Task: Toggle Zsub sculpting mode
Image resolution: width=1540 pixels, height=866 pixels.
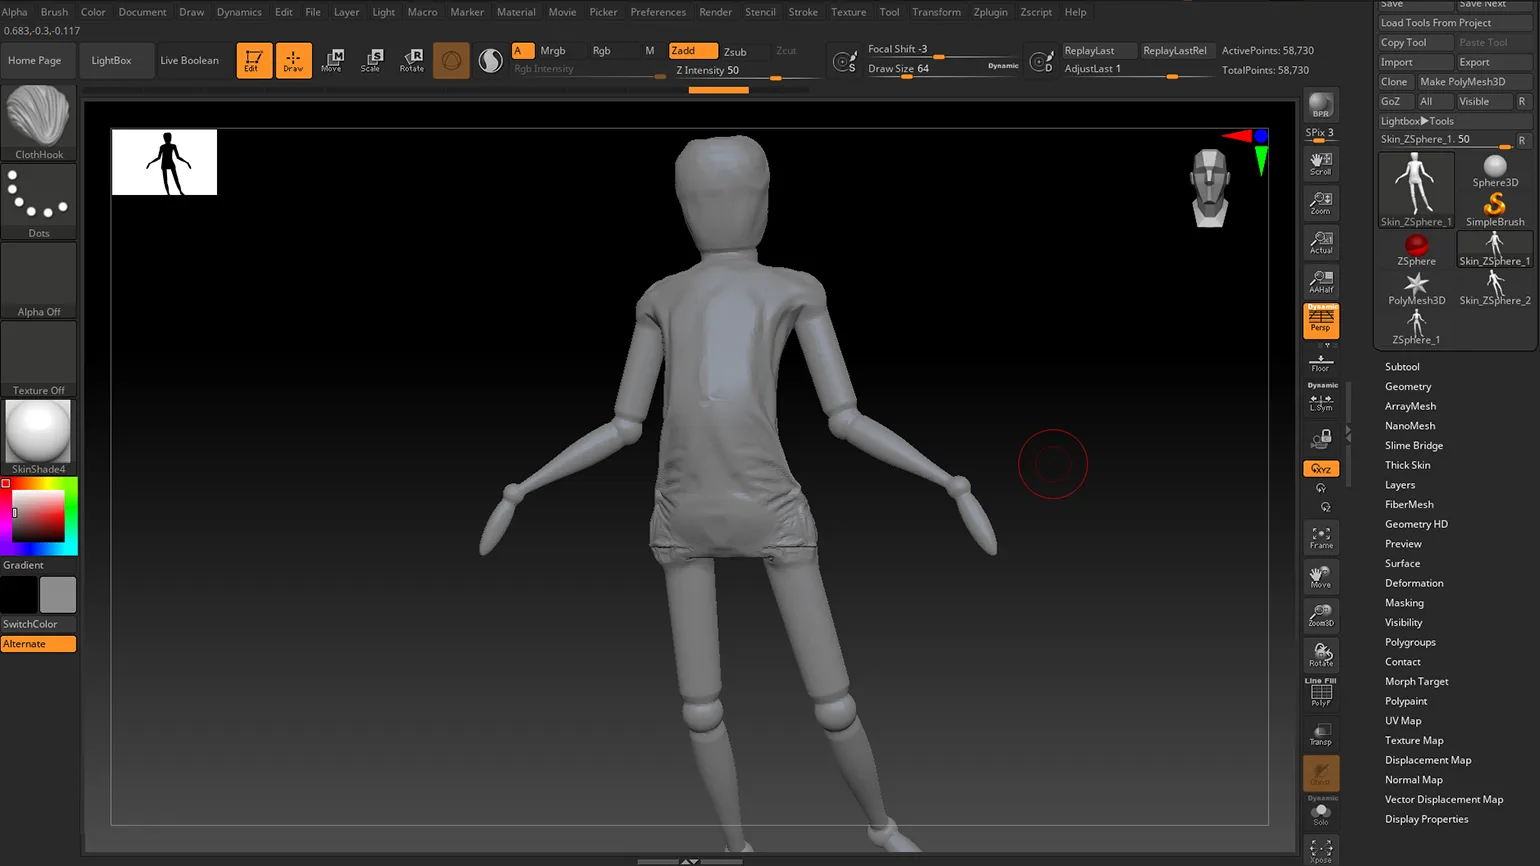Action: tap(735, 51)
